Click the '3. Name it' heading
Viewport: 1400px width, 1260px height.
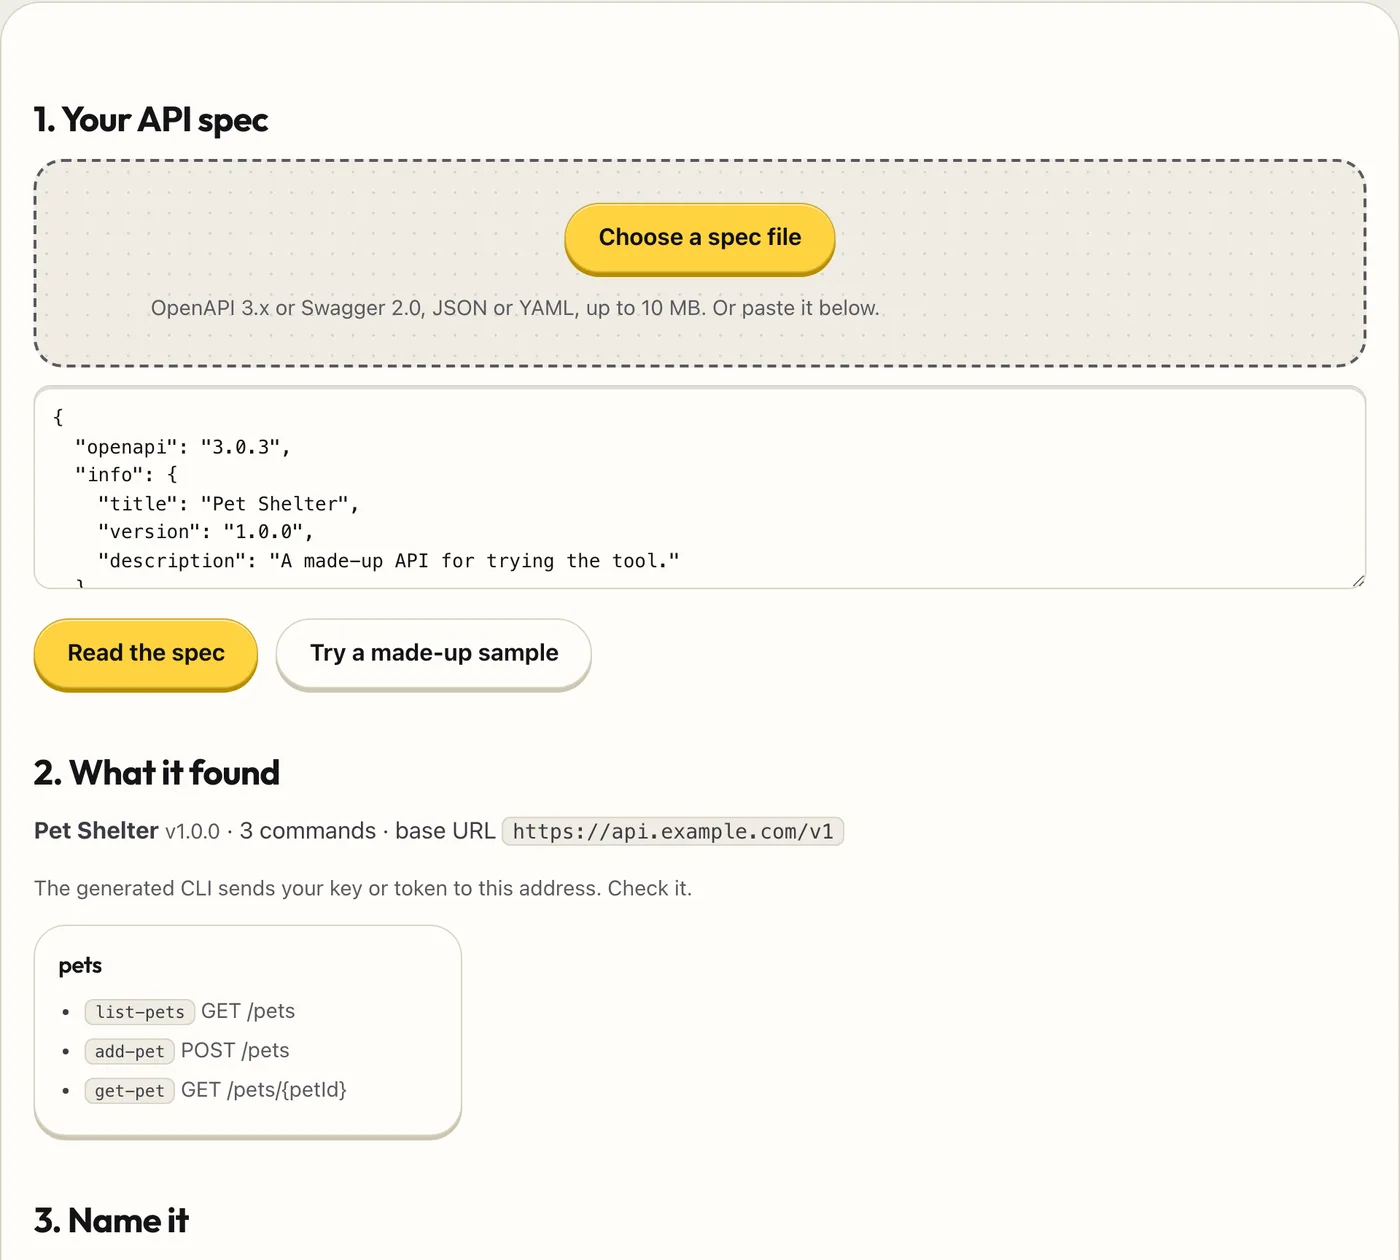[x=111, y=1221]
